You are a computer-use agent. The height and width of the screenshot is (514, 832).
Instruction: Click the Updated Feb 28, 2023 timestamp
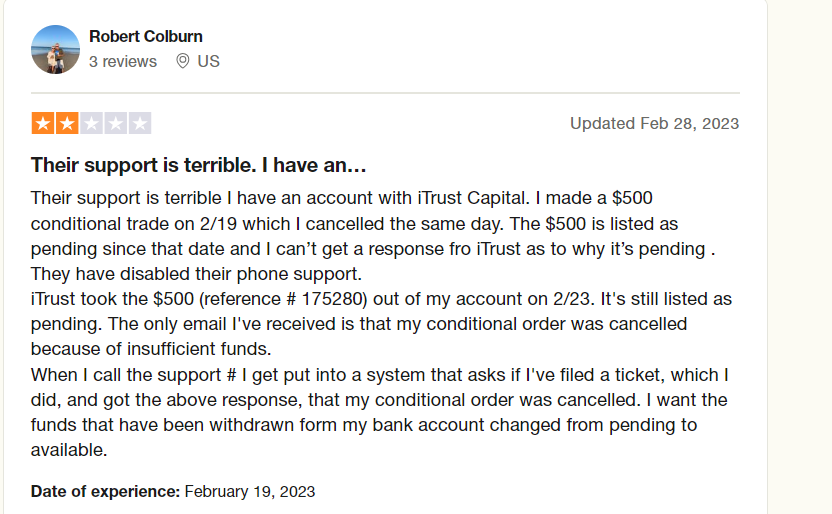pyautogui.click(x=655, y=124)
